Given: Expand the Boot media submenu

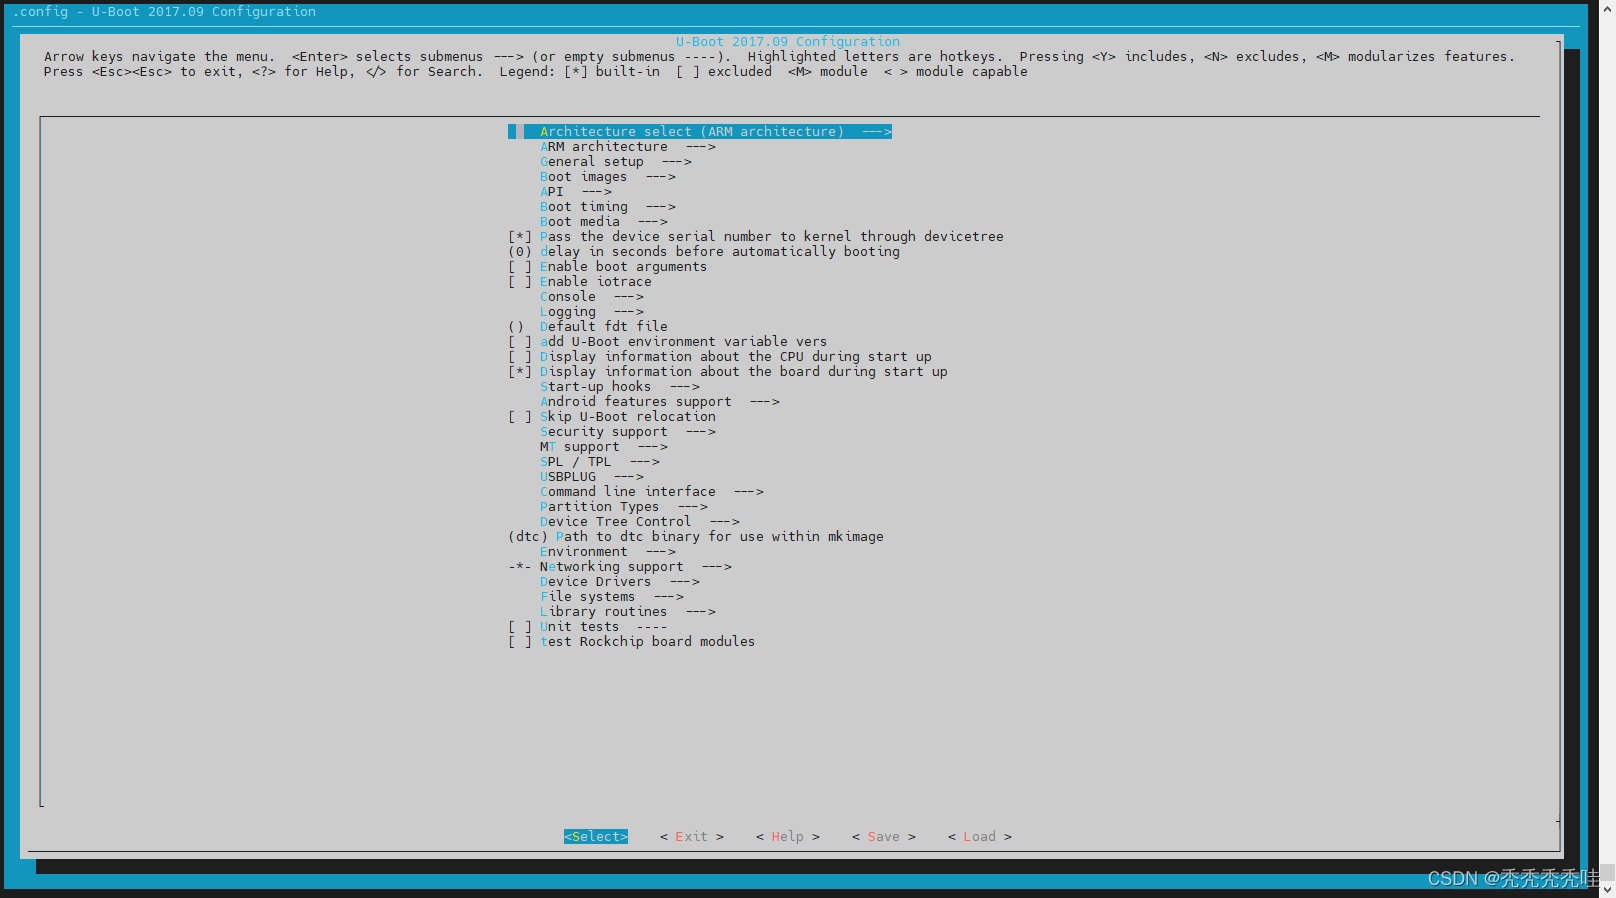Looking at the screenshot, I should point(604,222).
